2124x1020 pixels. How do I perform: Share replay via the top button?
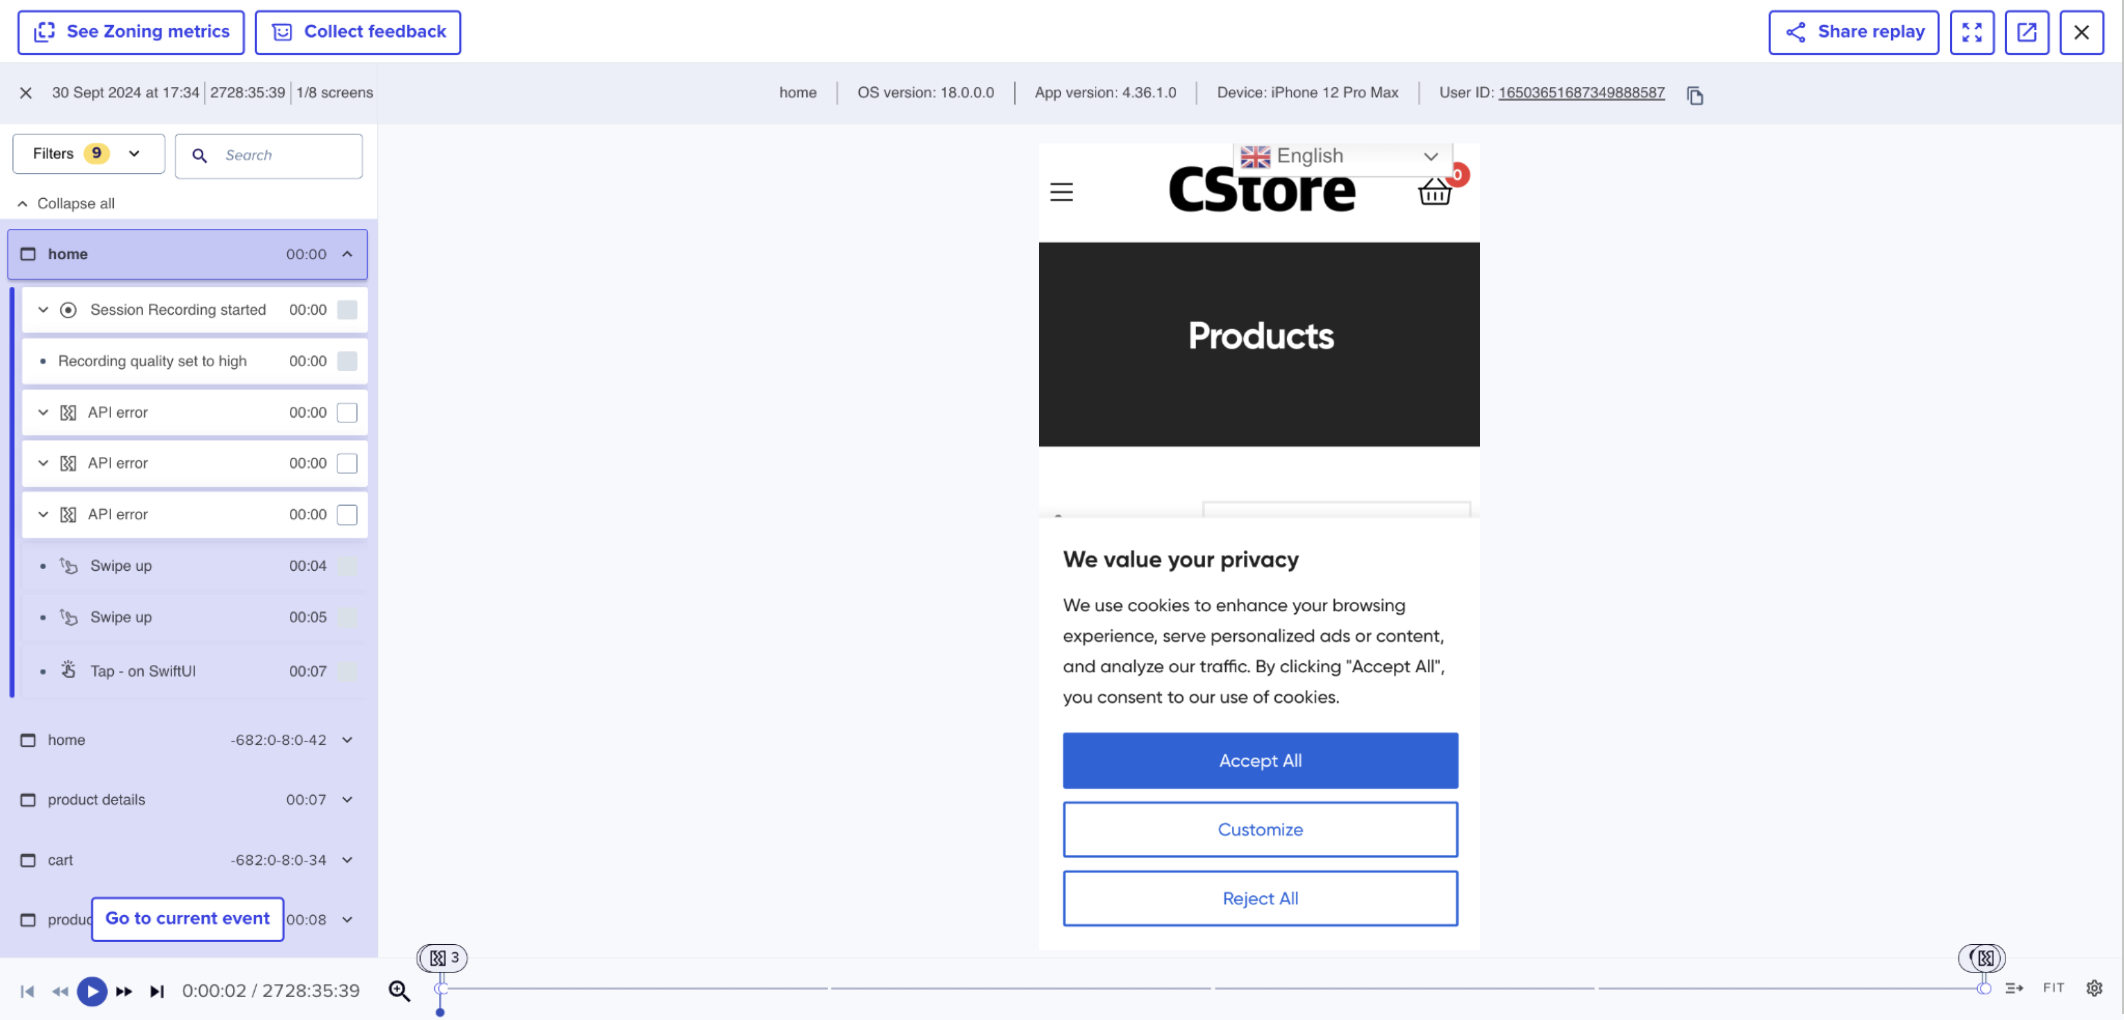point(1853,32)
